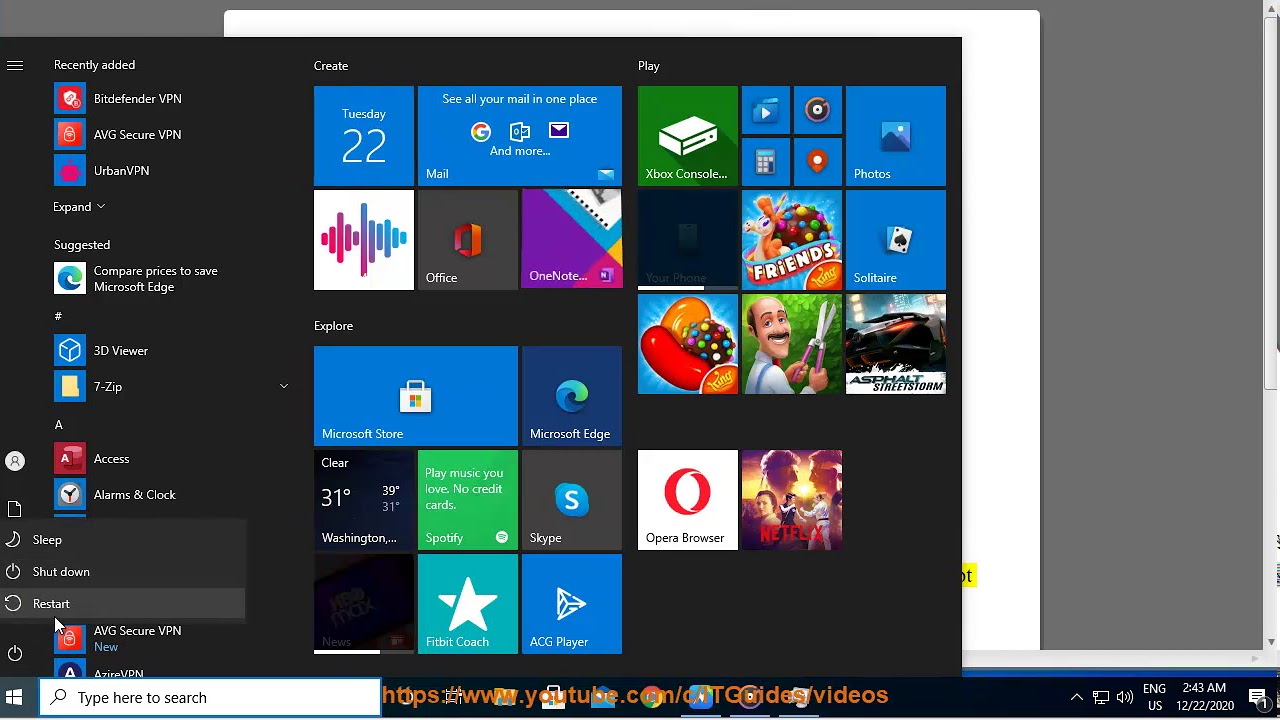The image size is (1280, 720).
Task: Click the Power button icon
Action: pyautogui.click(x=15, y=654)
